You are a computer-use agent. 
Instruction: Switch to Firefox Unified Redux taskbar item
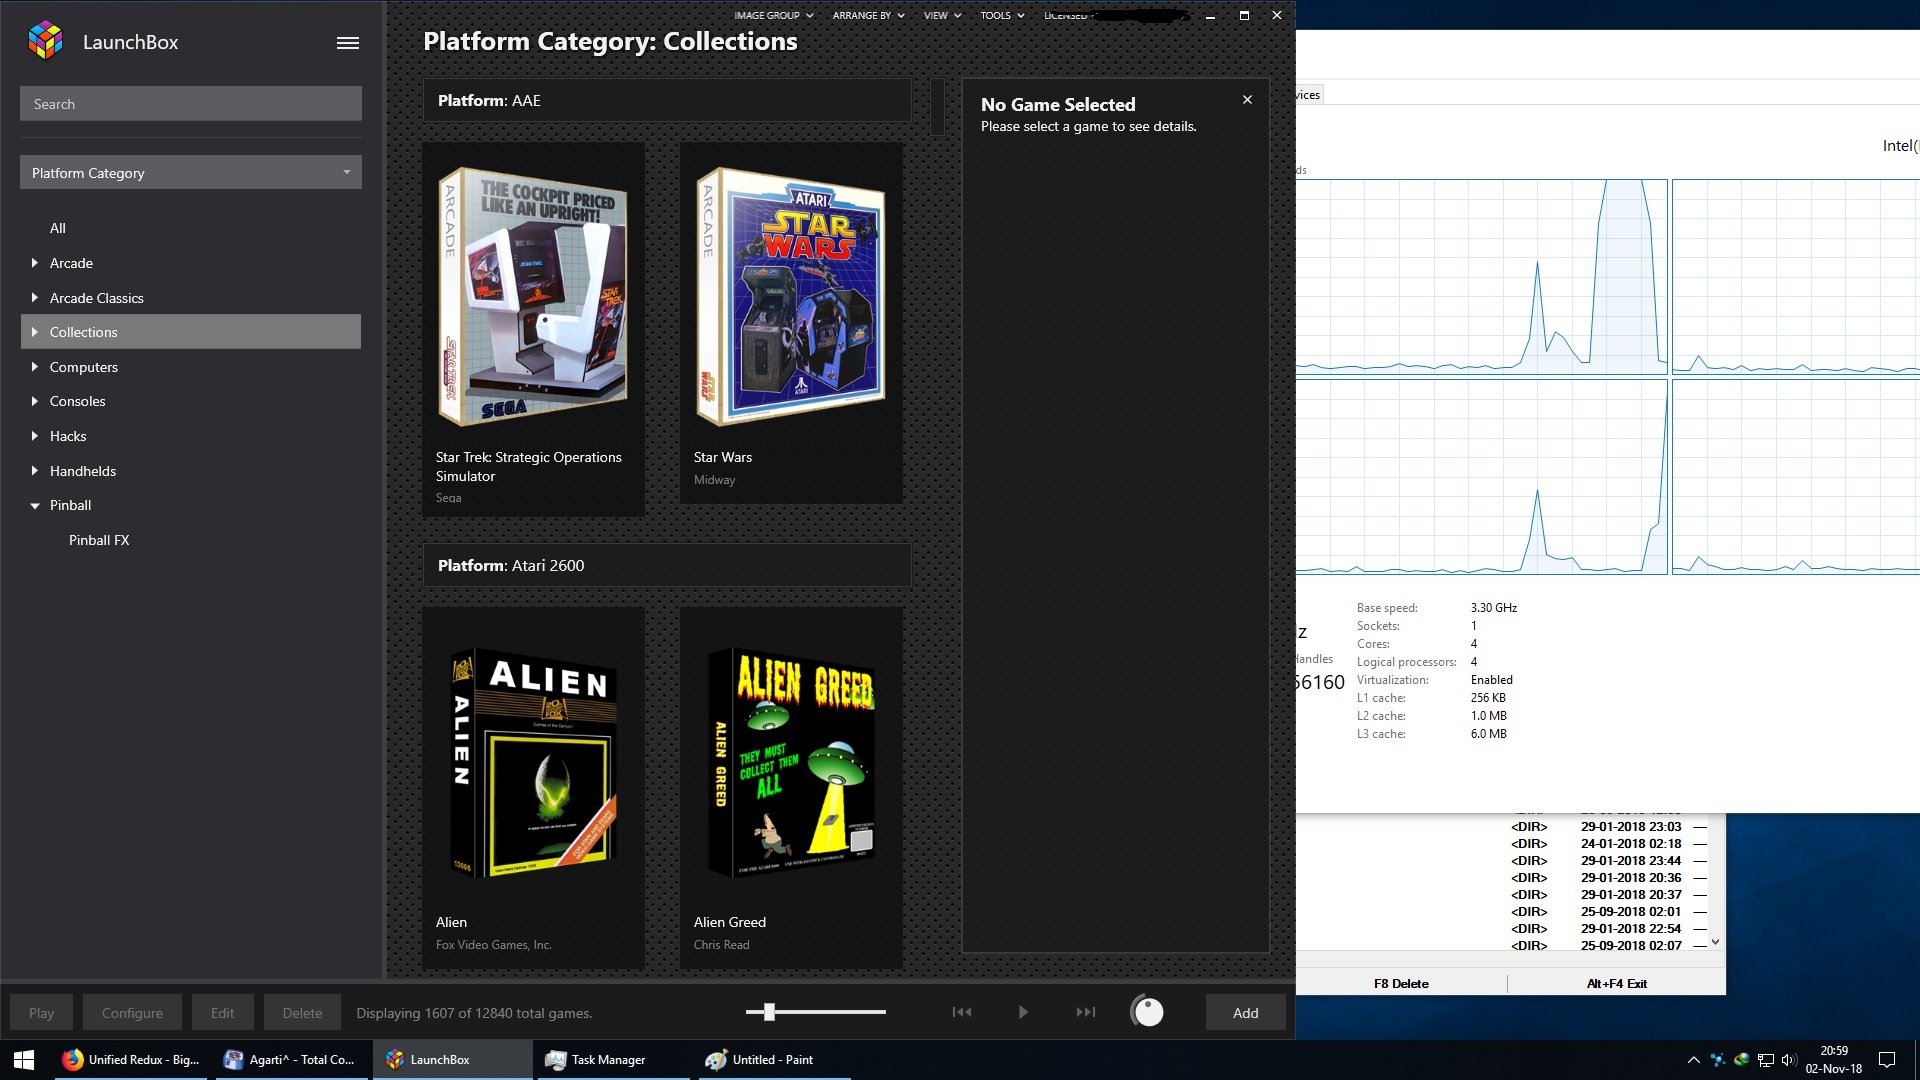(130, 1059)
